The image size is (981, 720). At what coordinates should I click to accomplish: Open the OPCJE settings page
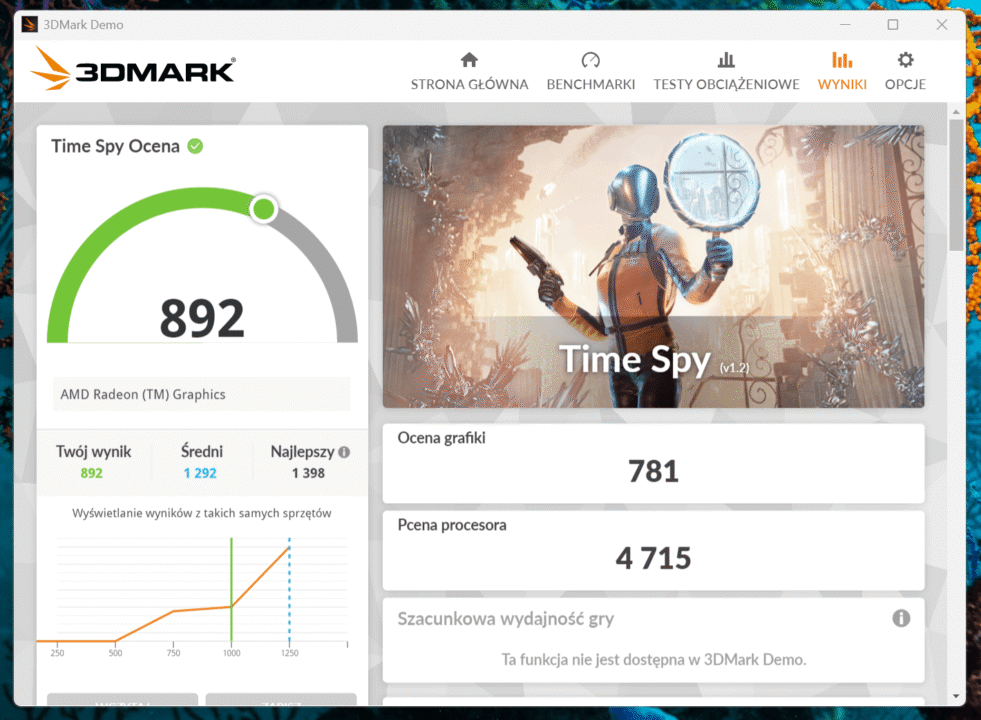click(x=905, y=70)
